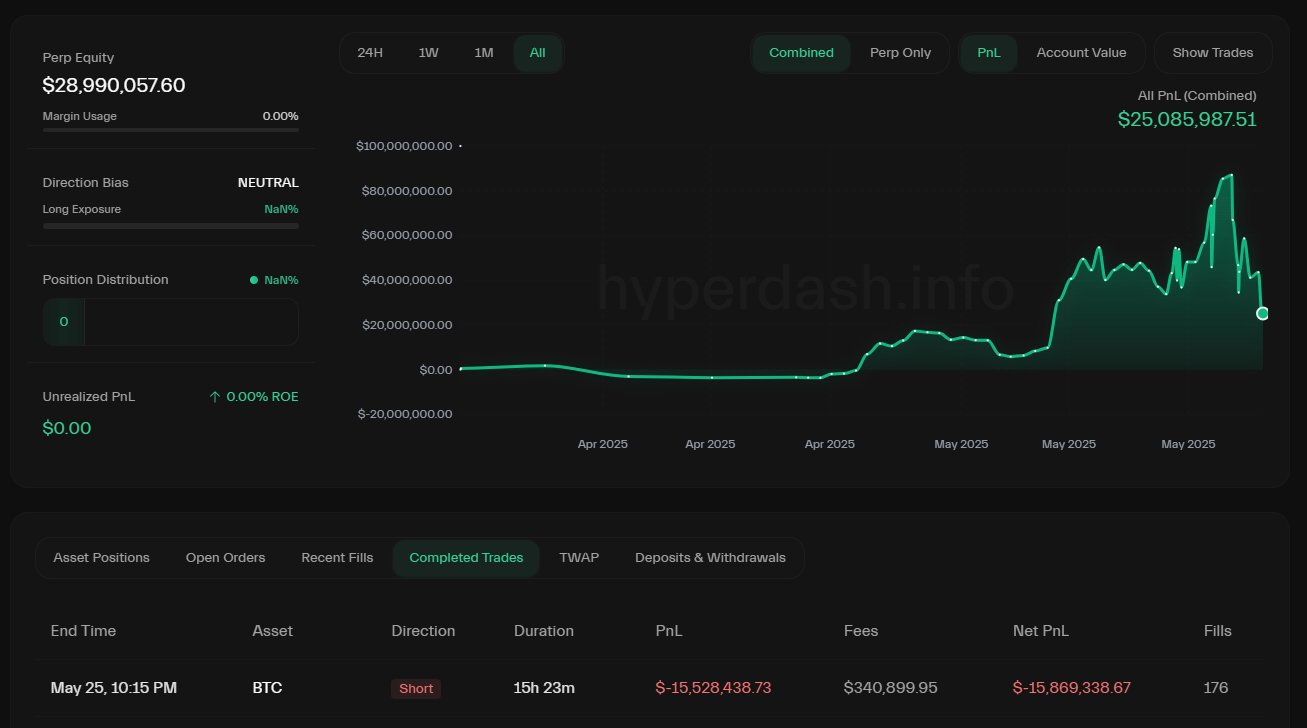This screenshot has height=728, width=1307.
Task: Click the $25,085,987.51 All PnL value
Action: [x=1187, y=119]
